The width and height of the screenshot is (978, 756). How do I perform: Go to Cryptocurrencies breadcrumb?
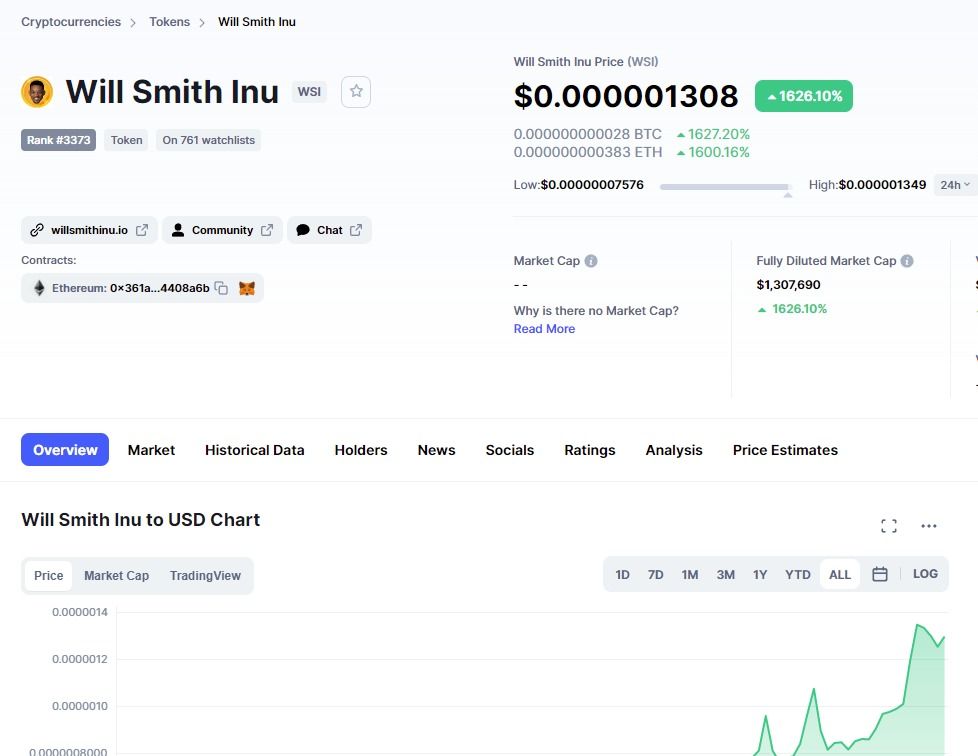click(x=71, y=22)
